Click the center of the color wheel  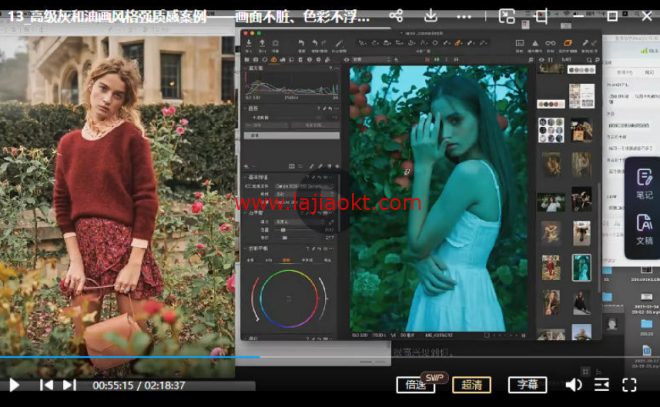pos(289,299)
